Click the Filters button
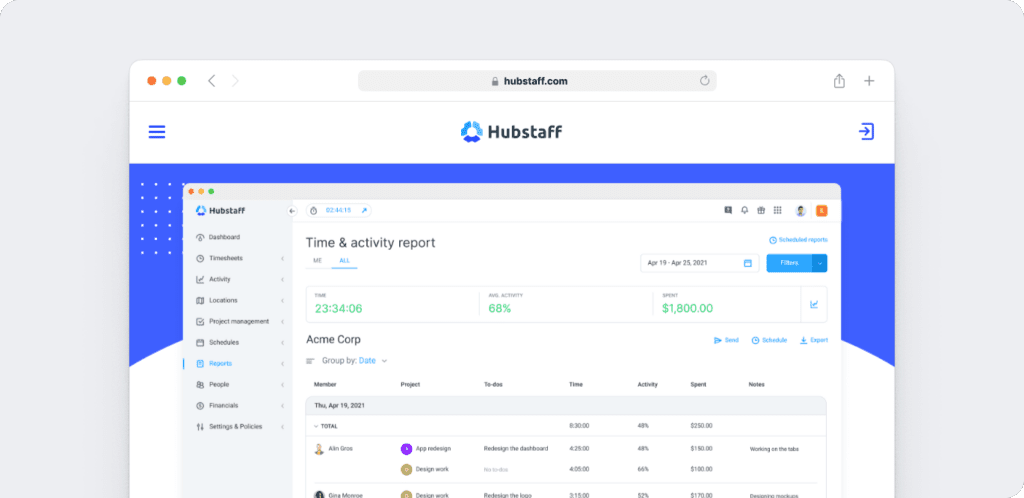 789,263
